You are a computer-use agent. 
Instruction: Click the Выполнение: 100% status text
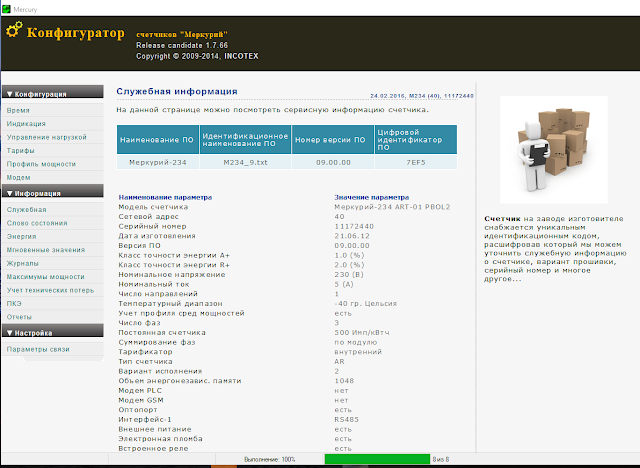point(270,459)
